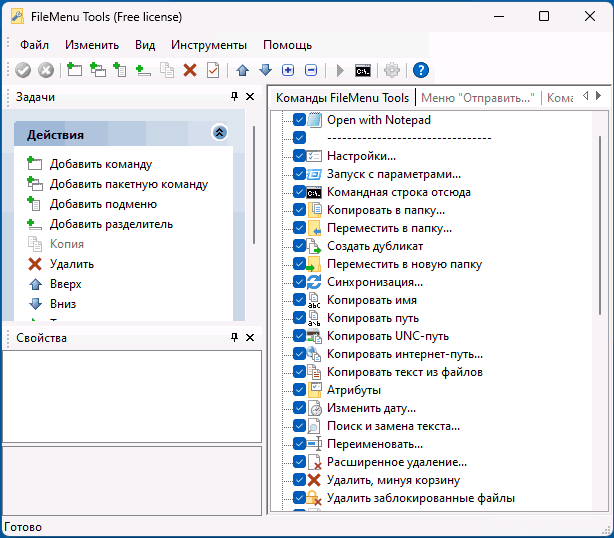
Task: Disable Копировать имя checkbox
Action: pos(300,300)
